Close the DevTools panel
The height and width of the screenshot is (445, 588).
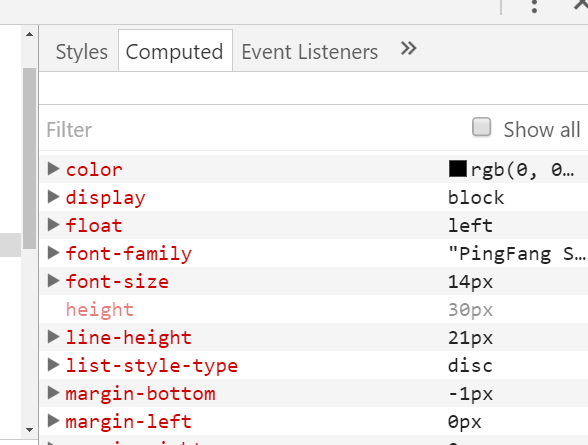581,5
